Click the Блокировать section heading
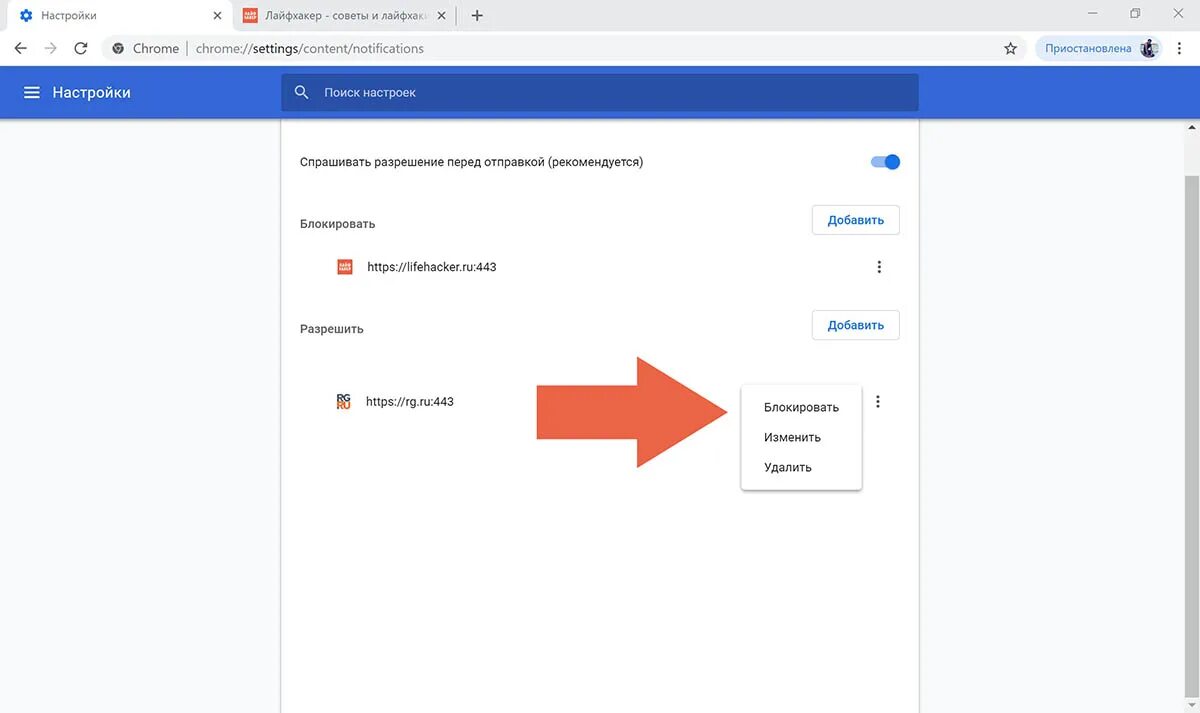Screen dimensions: 1200x713 point(337,224)
